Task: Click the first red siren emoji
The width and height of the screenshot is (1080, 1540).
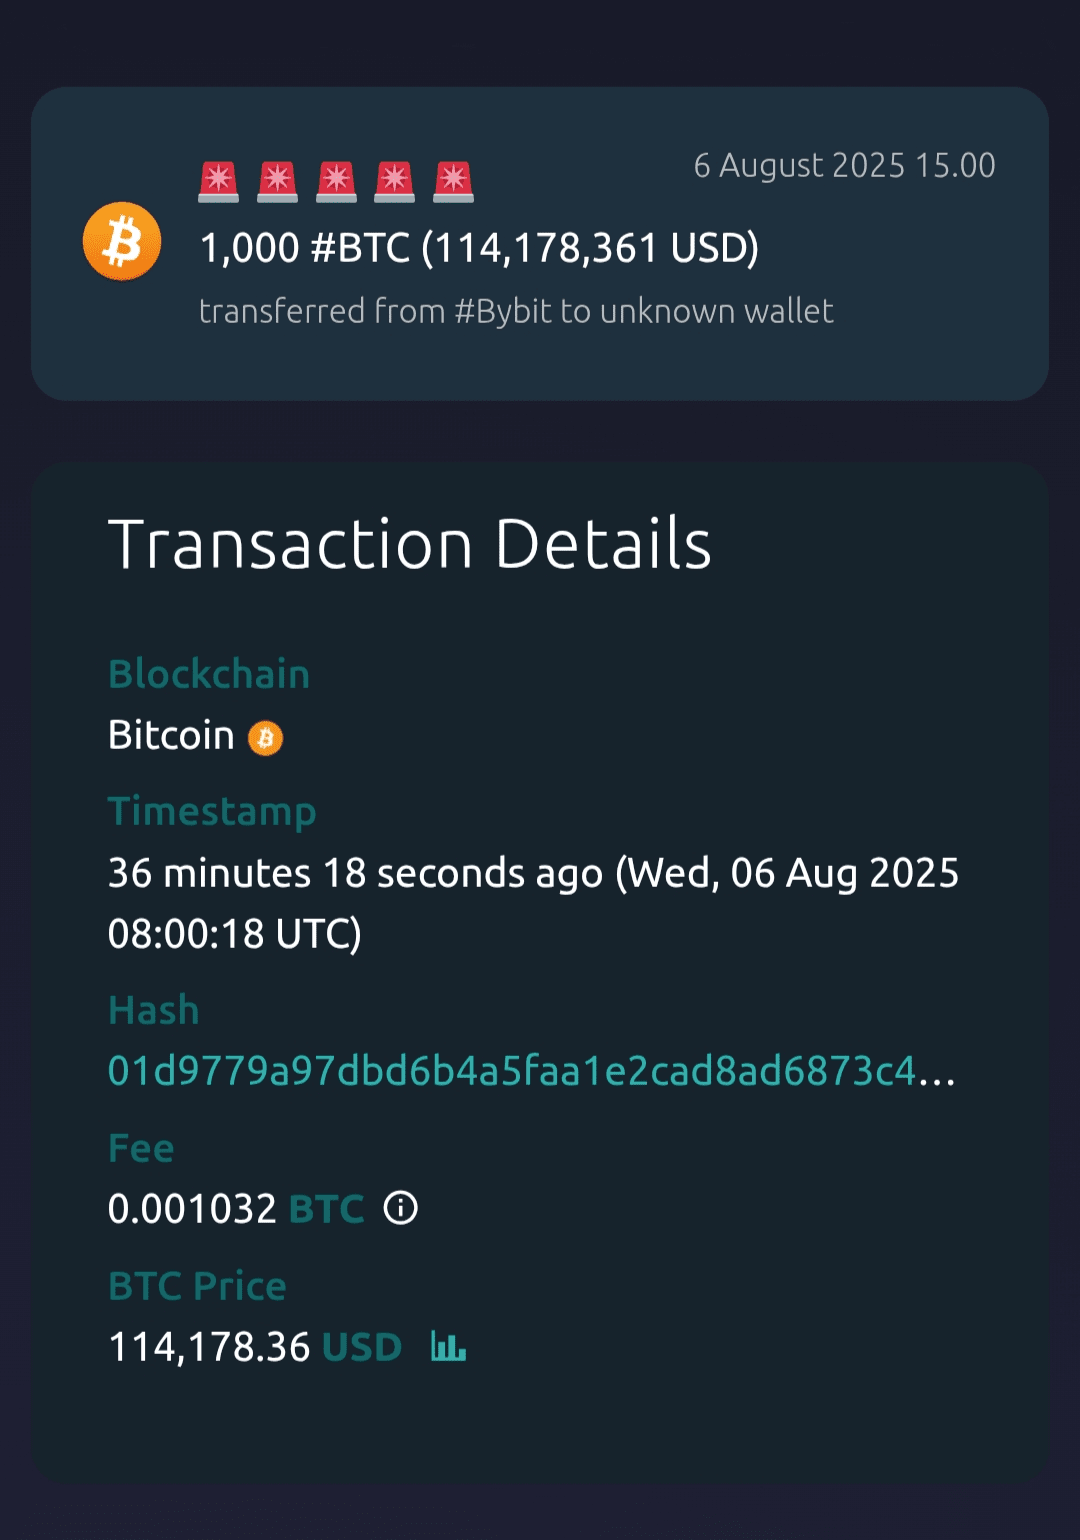Action: click(x=218, y=182)
